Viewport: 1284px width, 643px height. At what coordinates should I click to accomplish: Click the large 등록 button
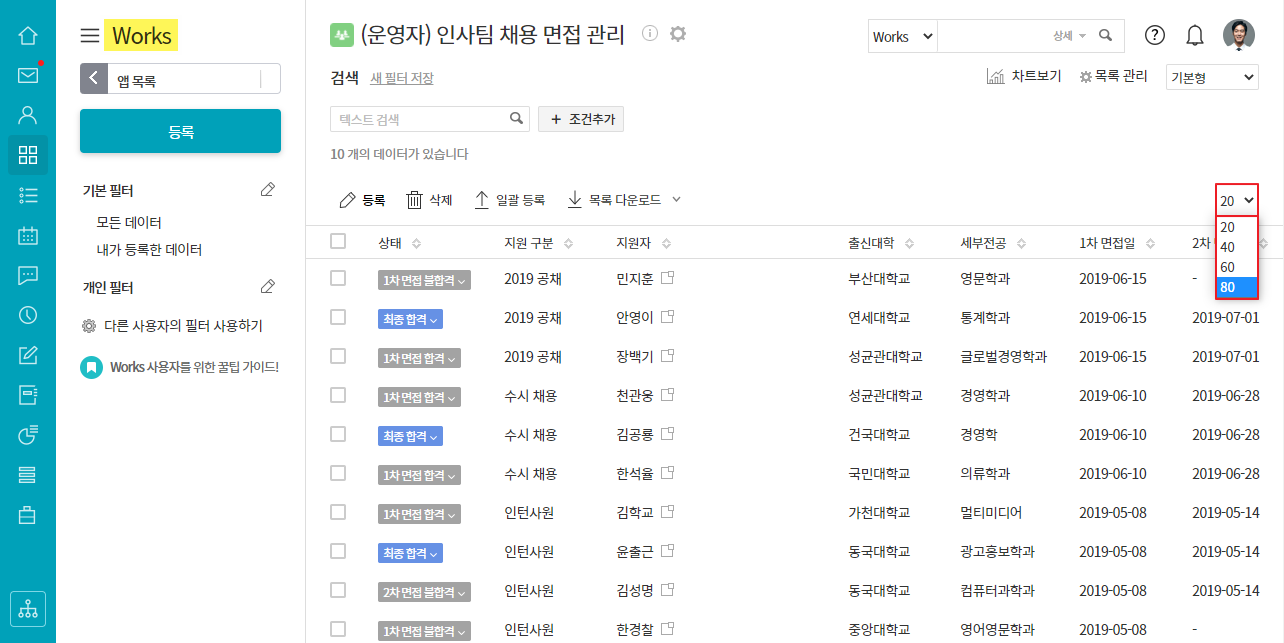[x=180, y=131]
